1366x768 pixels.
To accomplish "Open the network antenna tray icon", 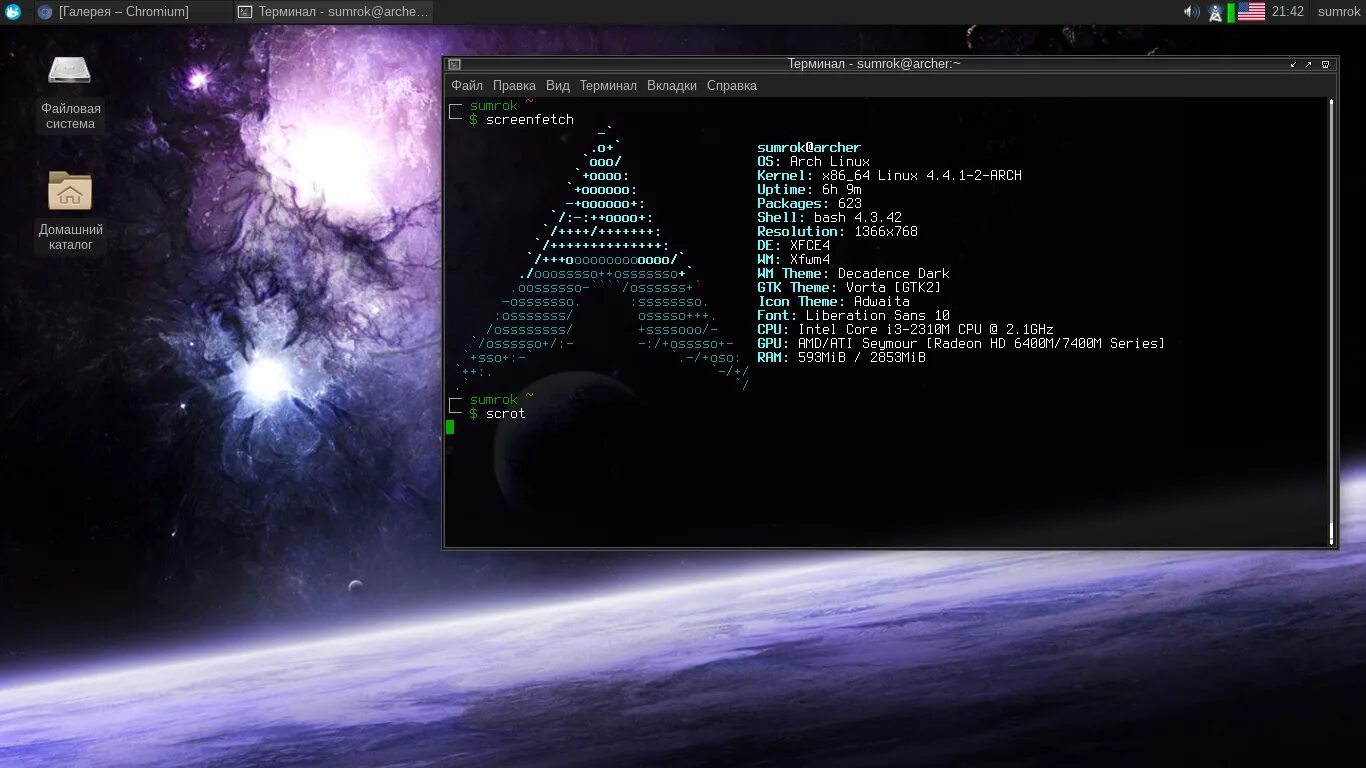I will coord(1215,12).
